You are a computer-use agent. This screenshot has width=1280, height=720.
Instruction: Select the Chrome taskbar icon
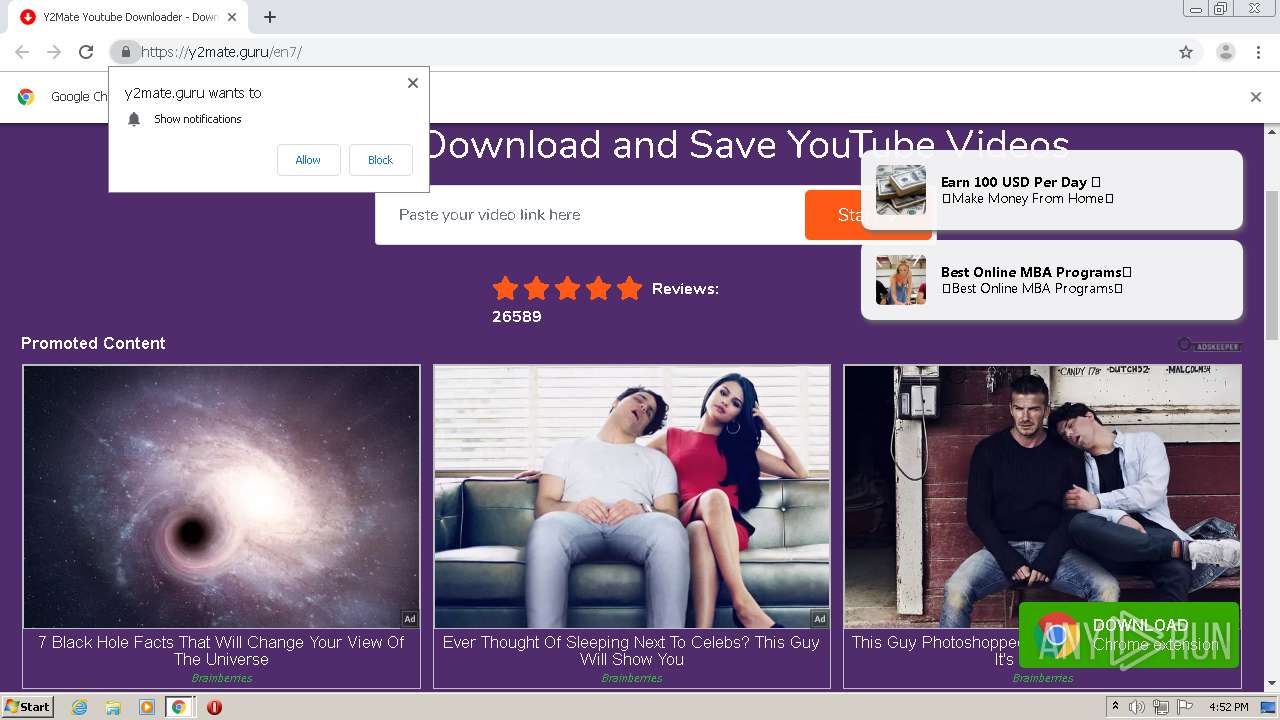click(x=179, y=707)
